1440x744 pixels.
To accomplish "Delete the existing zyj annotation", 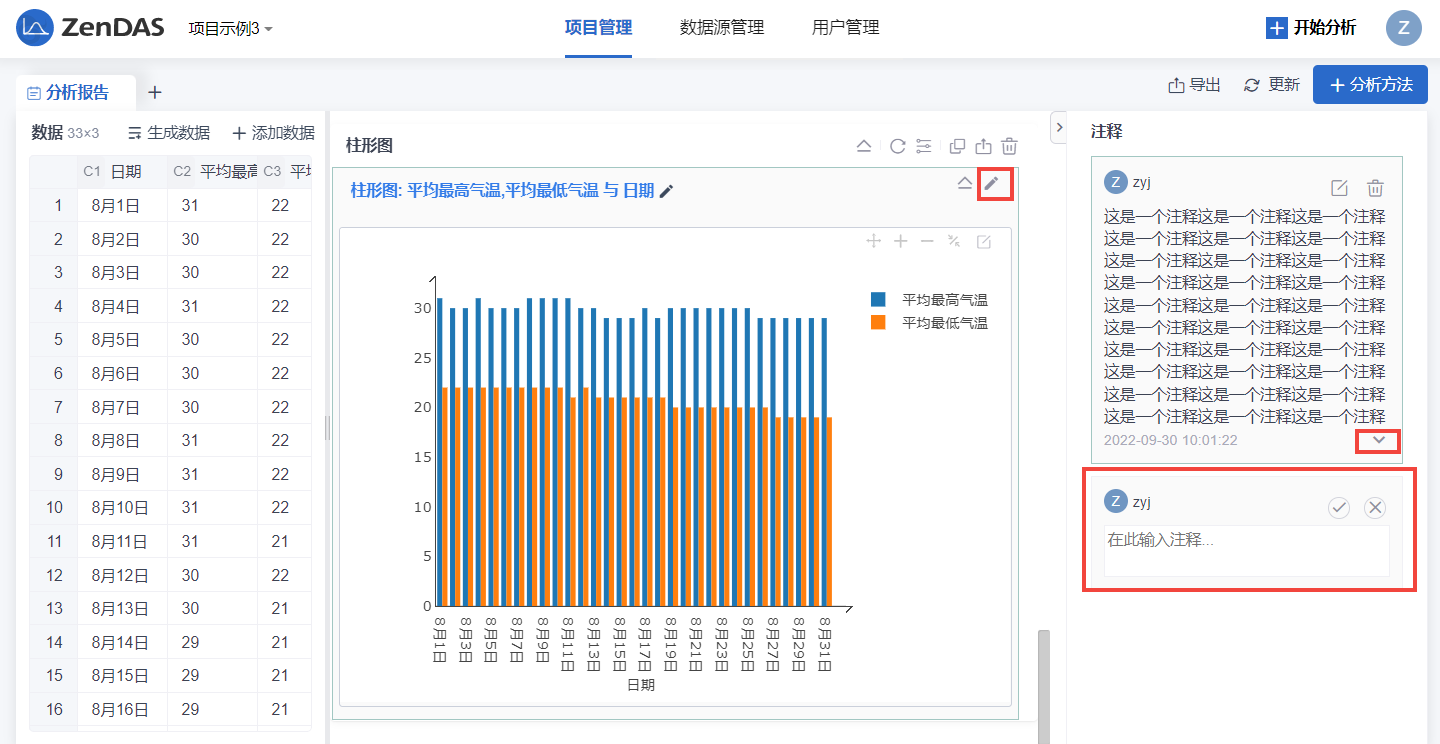I will [x=1375, y=188].
